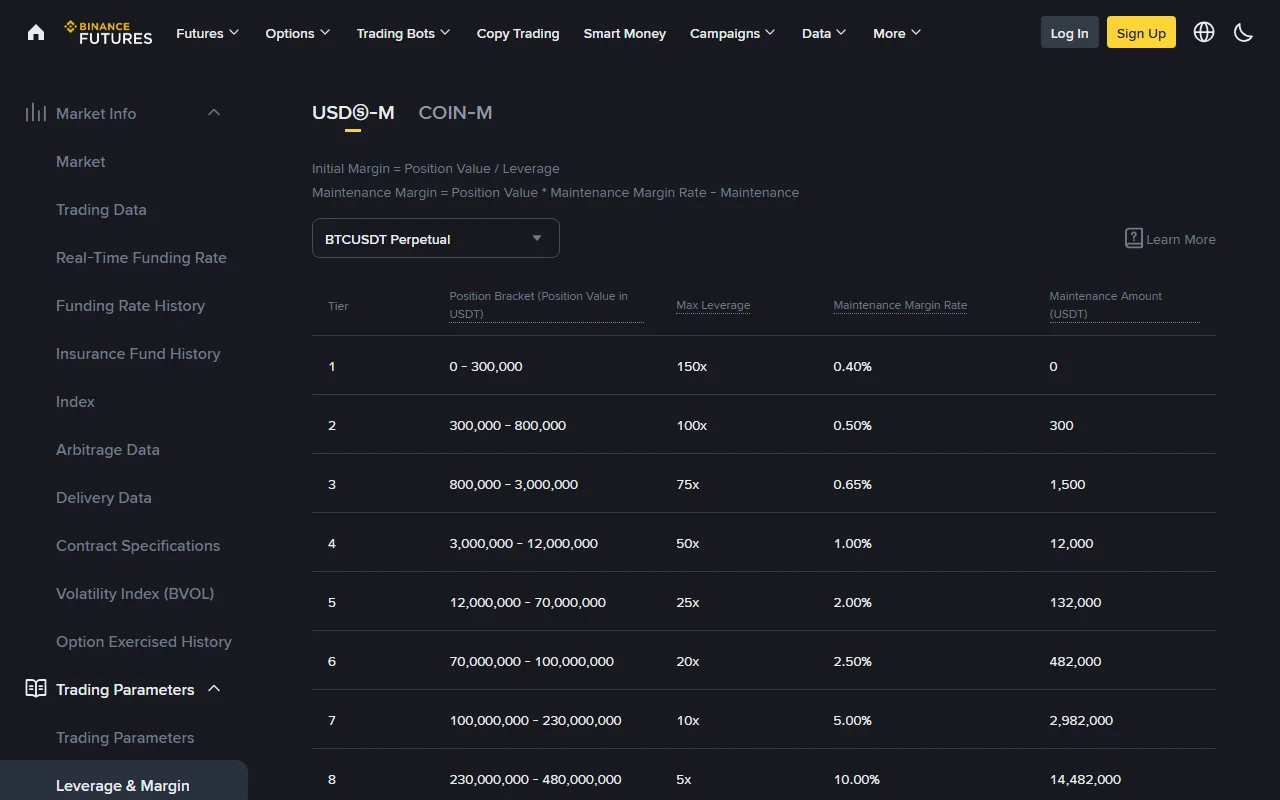
Task: Select Leverage & Margin in sidebar
Action: pos(123,785)
